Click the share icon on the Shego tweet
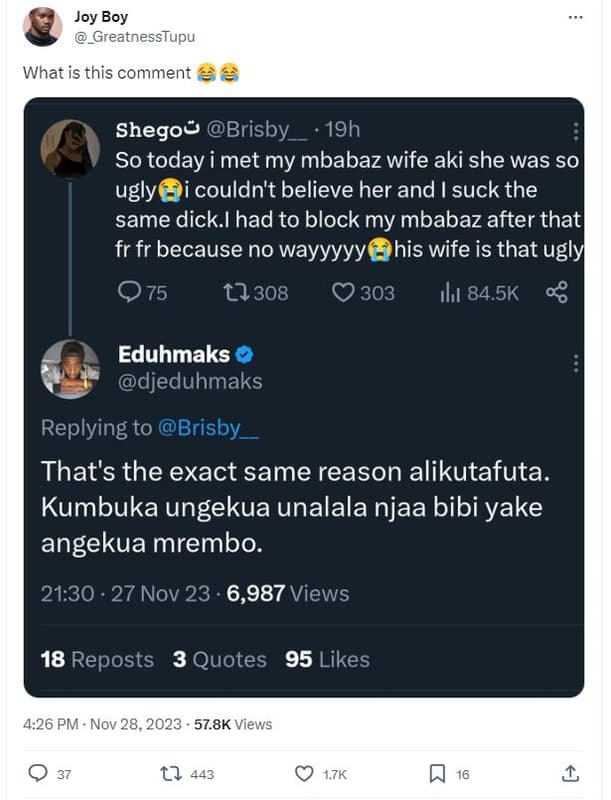The image size is (611, 800). click(557, 292)
